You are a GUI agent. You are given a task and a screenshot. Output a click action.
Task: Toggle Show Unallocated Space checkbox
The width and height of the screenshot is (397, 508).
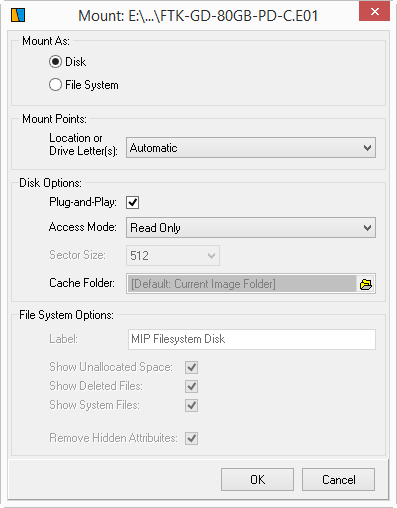(x=191, y=367)
